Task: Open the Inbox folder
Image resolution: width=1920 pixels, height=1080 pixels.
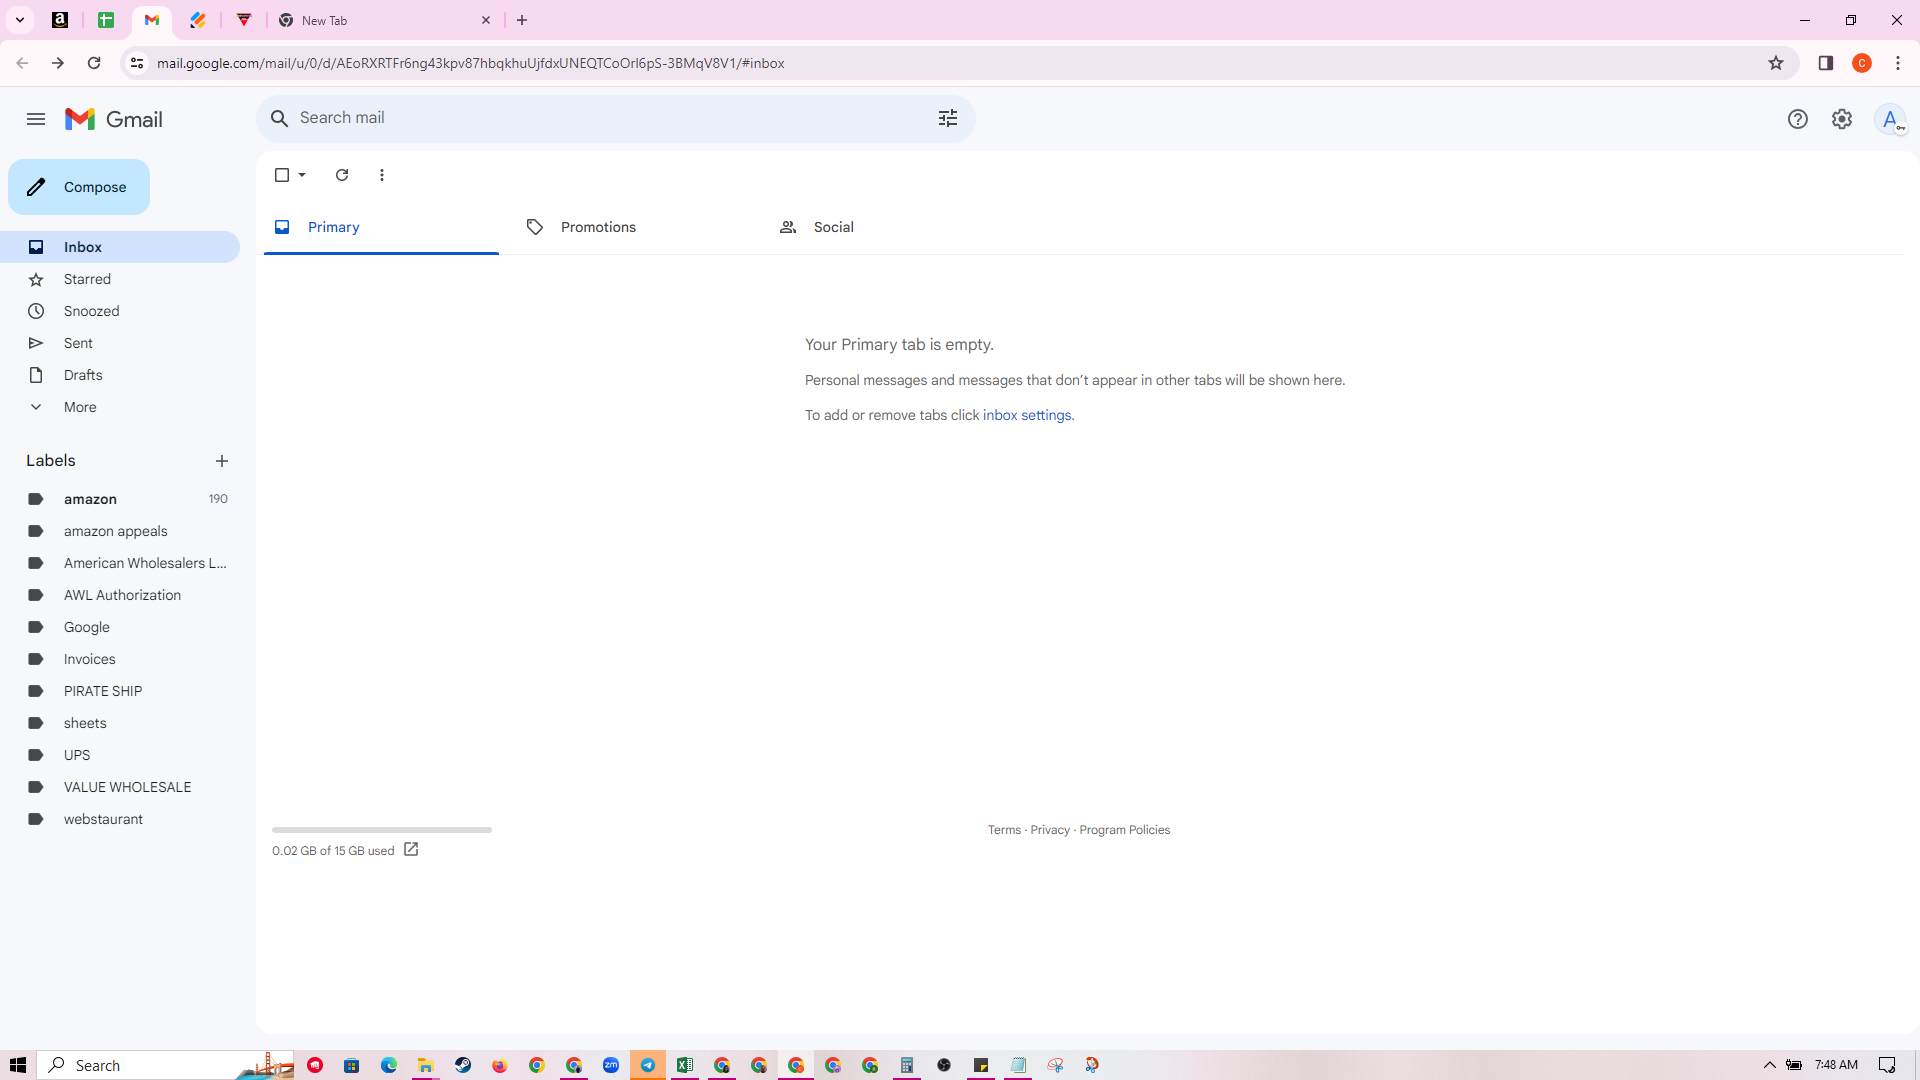Action: [x=120, y=247]
